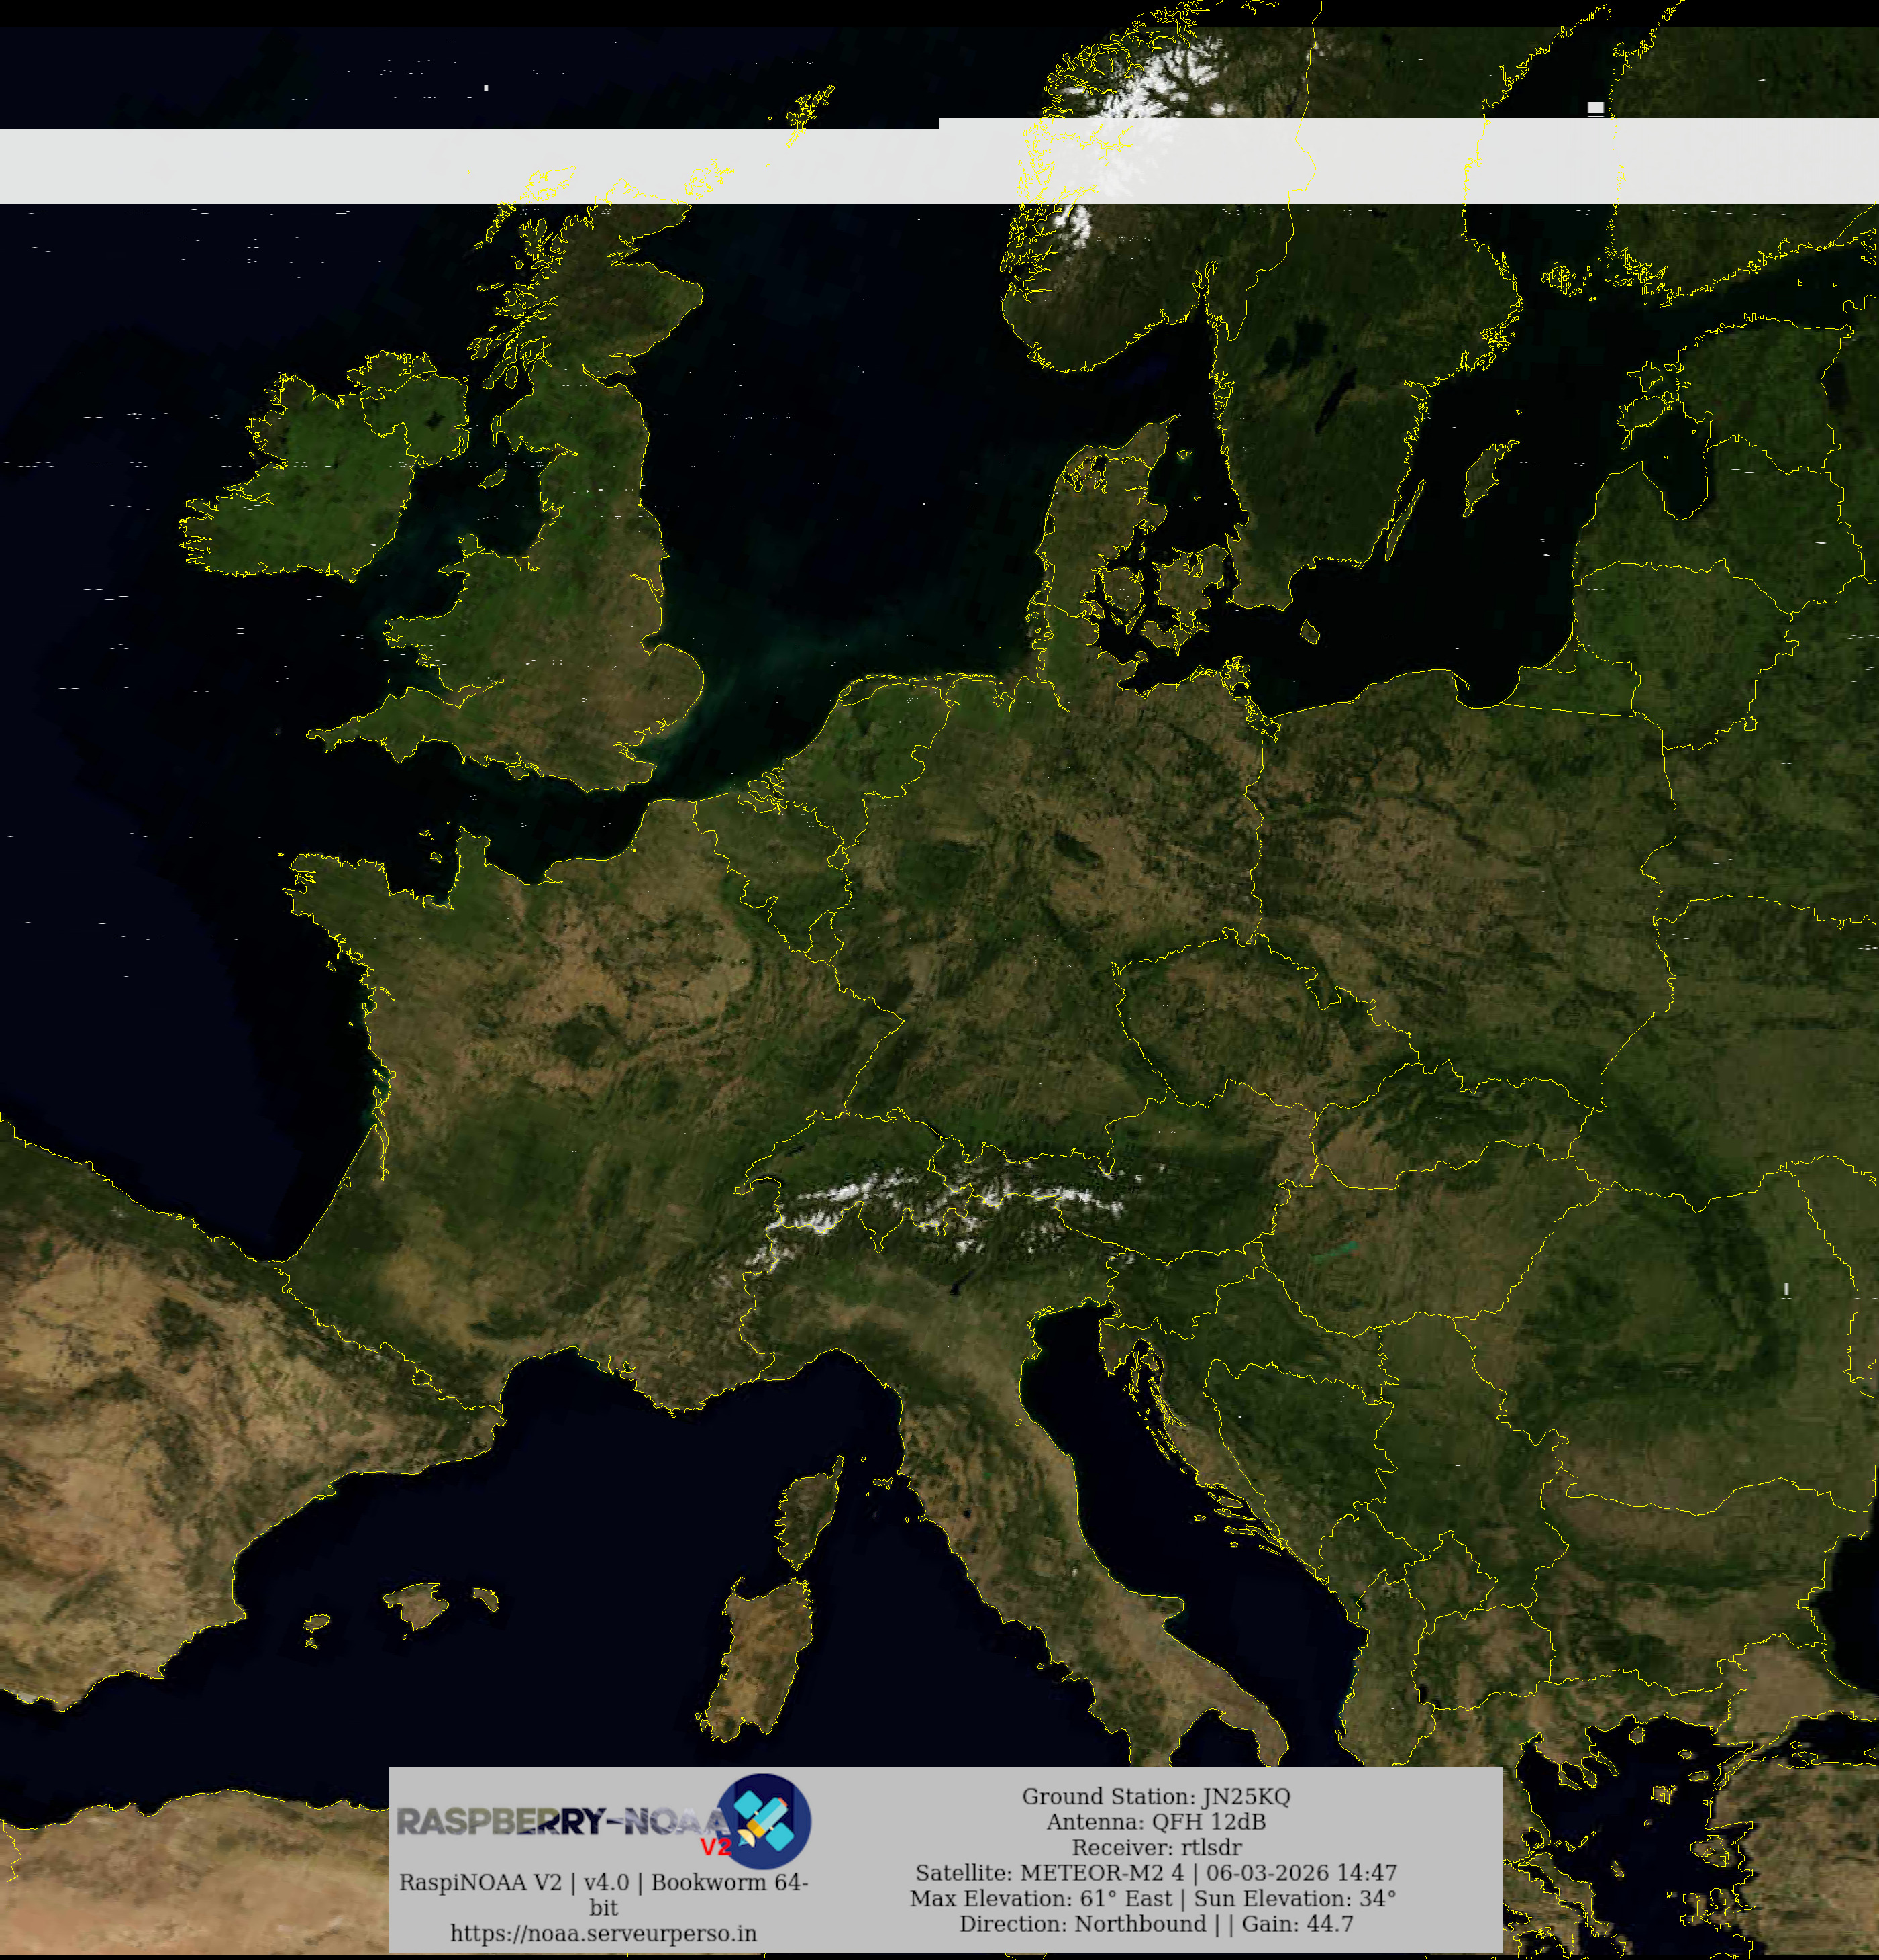This screenshot has width=1879, height=1960.
Task: Click the small white square near the top right
Action: pyautogui.click(x=1595, y=108)
